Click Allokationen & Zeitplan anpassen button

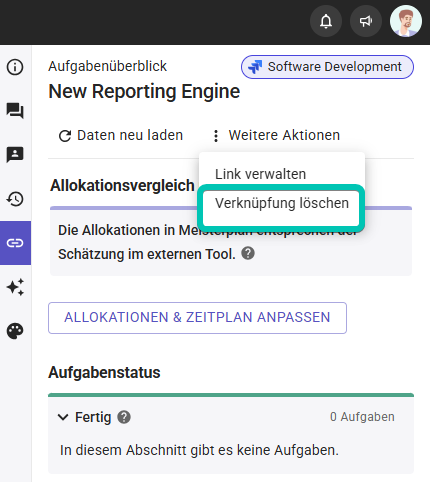pos(197,318)
